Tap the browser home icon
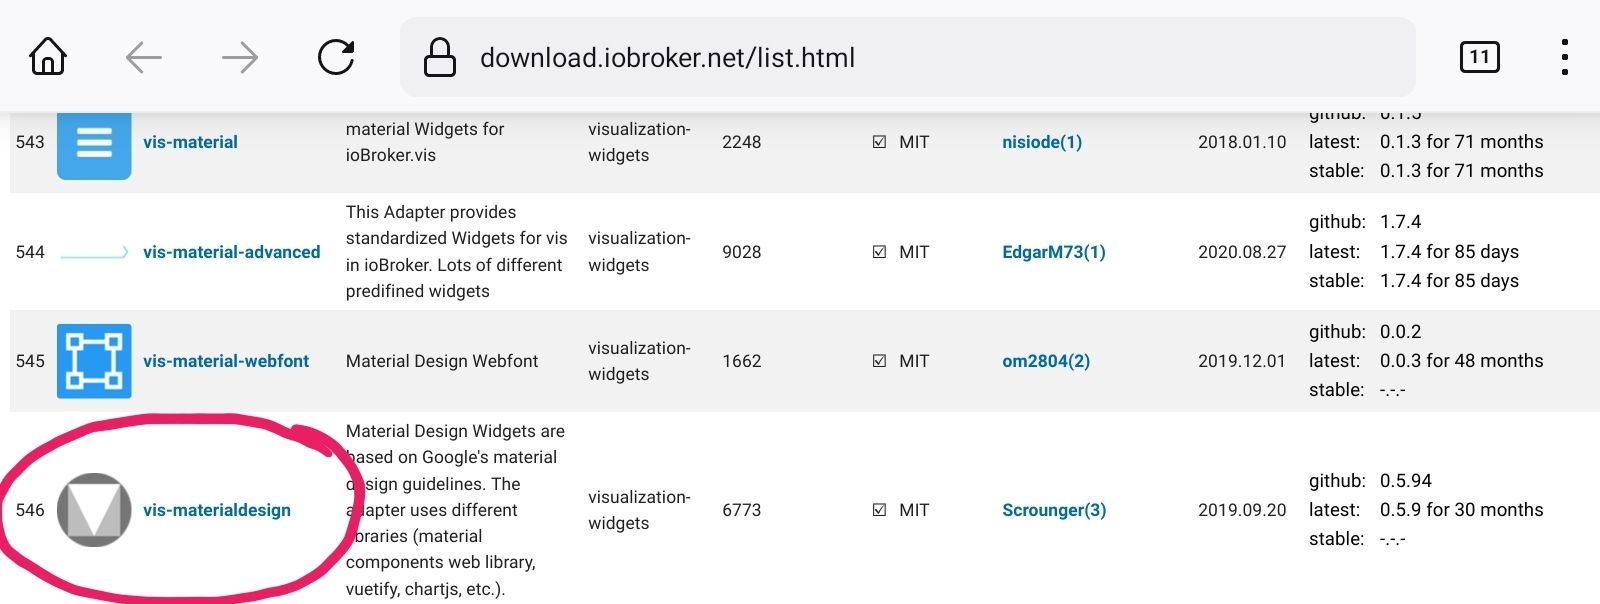This screenshot has width=1600, height=604. 48,58
